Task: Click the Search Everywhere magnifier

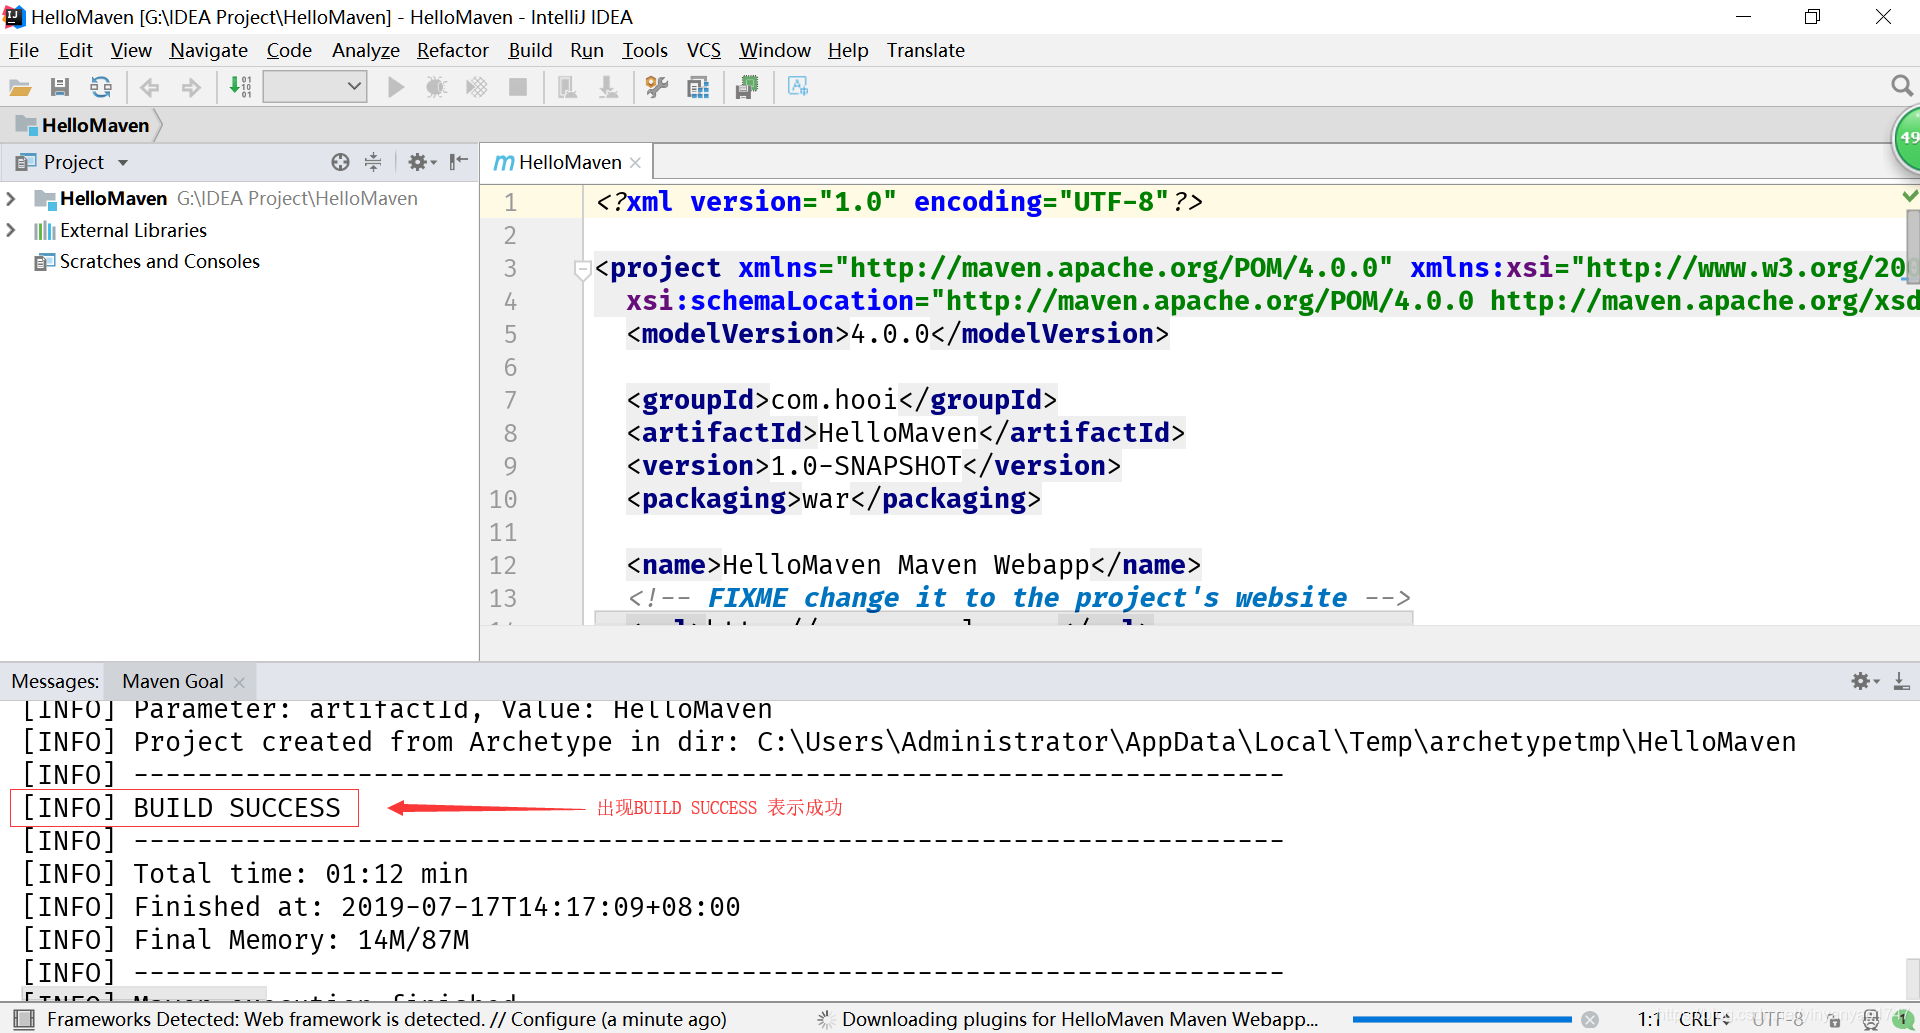Action: pos(1902,86)
